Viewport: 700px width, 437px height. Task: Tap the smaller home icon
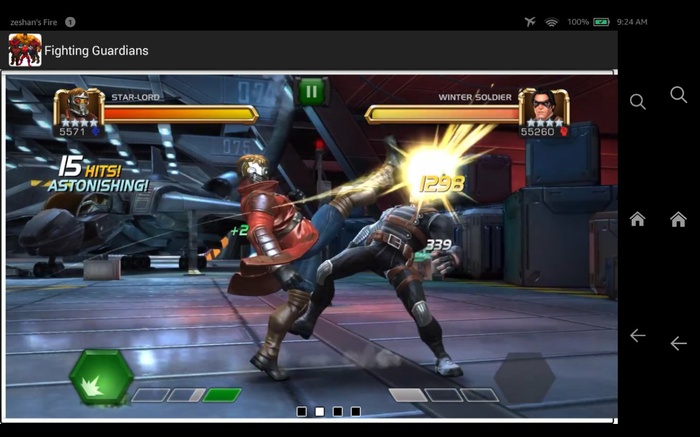(x=638, y=219)
